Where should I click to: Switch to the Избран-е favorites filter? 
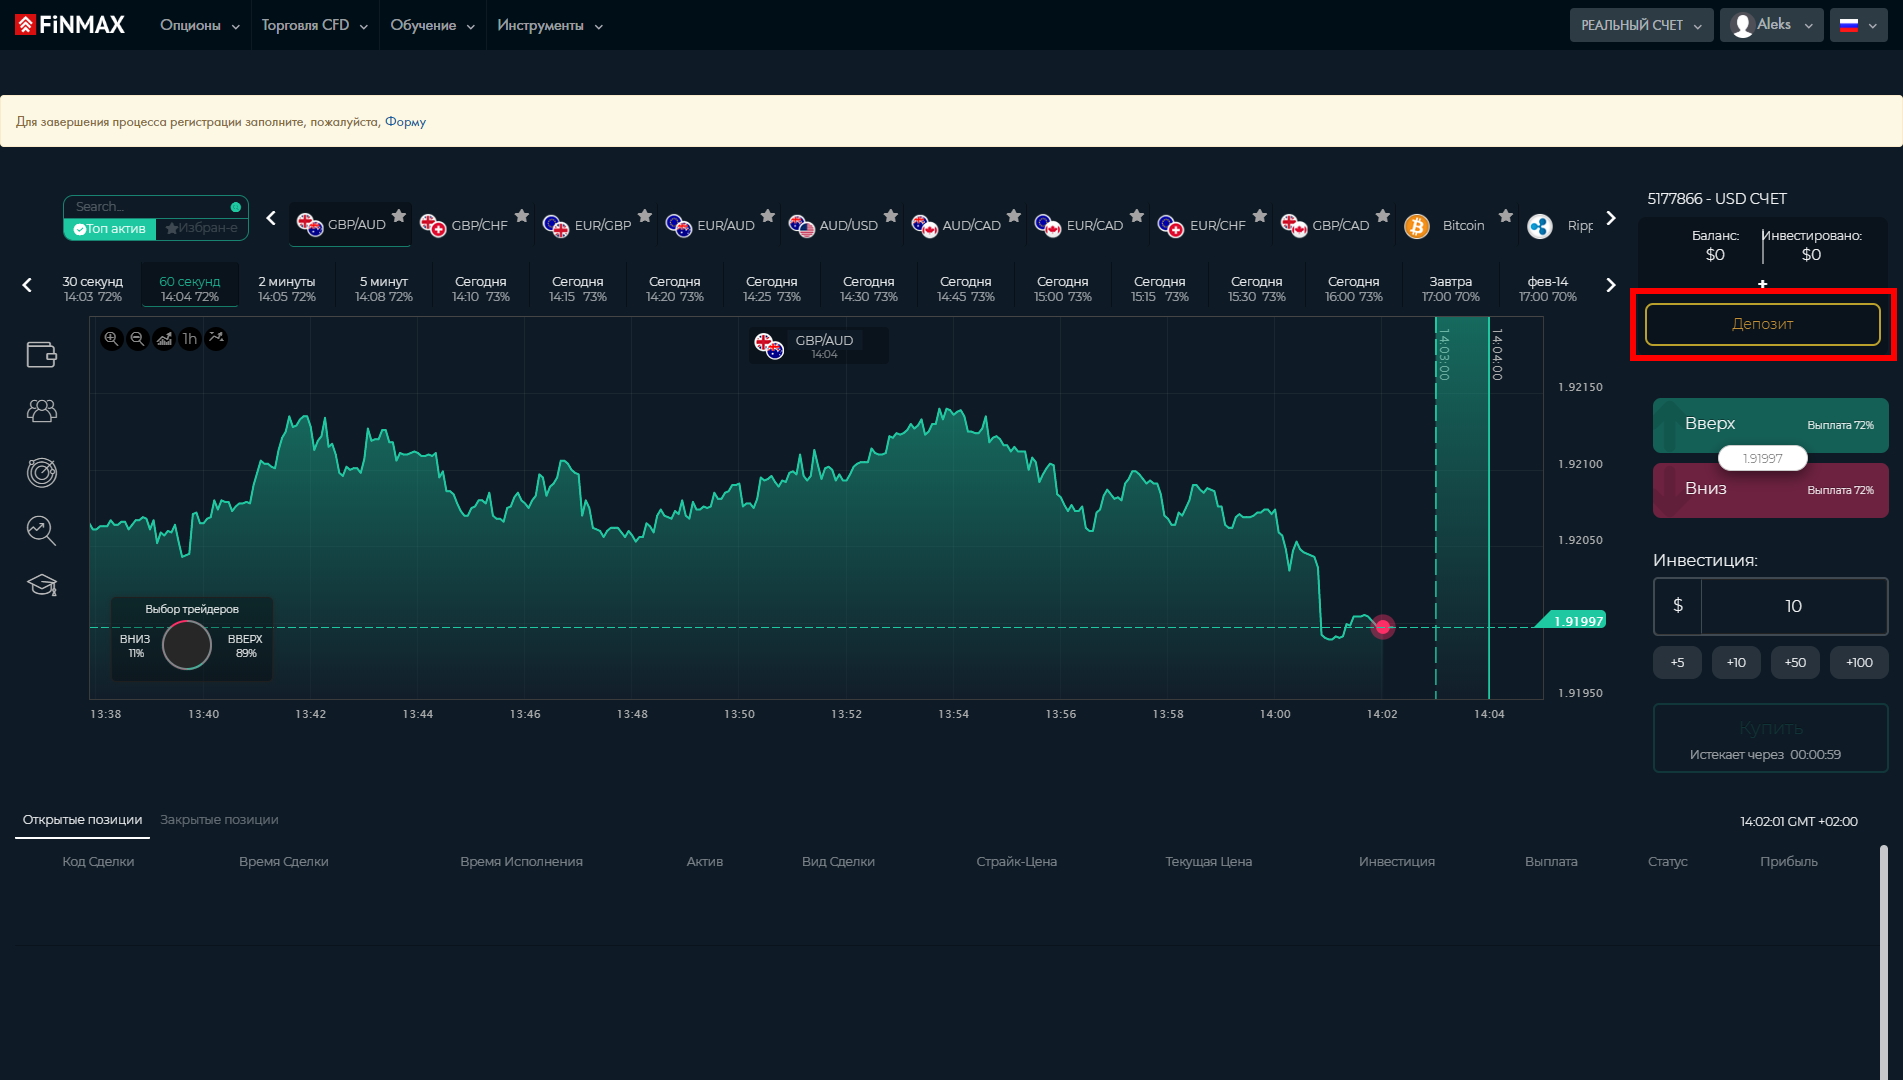pos(202,229)
